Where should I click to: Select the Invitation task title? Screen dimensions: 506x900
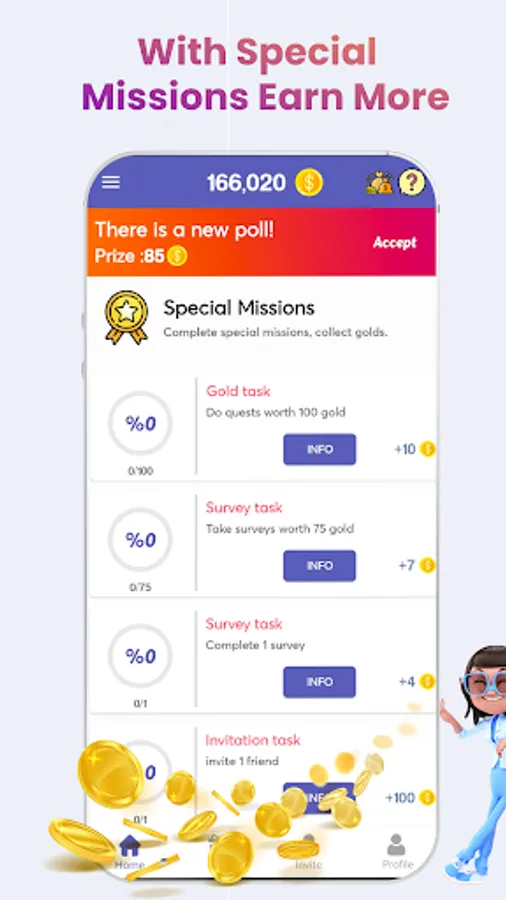pyautogui.click(x=253, y=740)
